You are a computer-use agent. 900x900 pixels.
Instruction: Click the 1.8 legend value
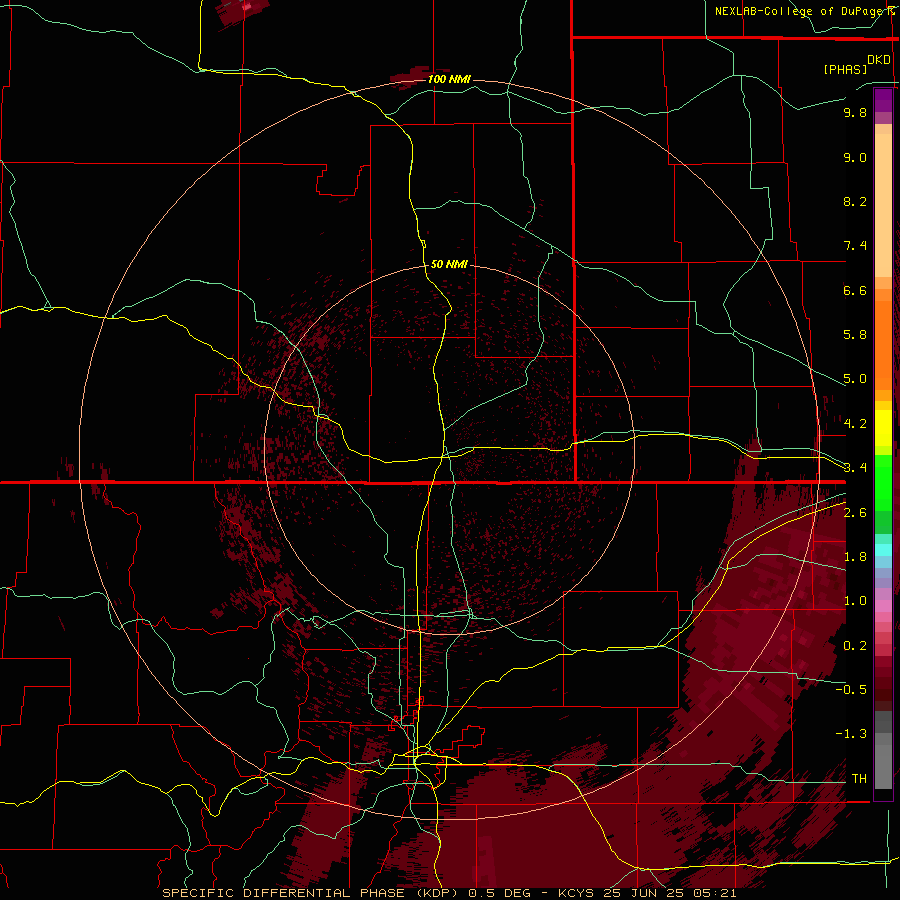[x=855, y=557]
